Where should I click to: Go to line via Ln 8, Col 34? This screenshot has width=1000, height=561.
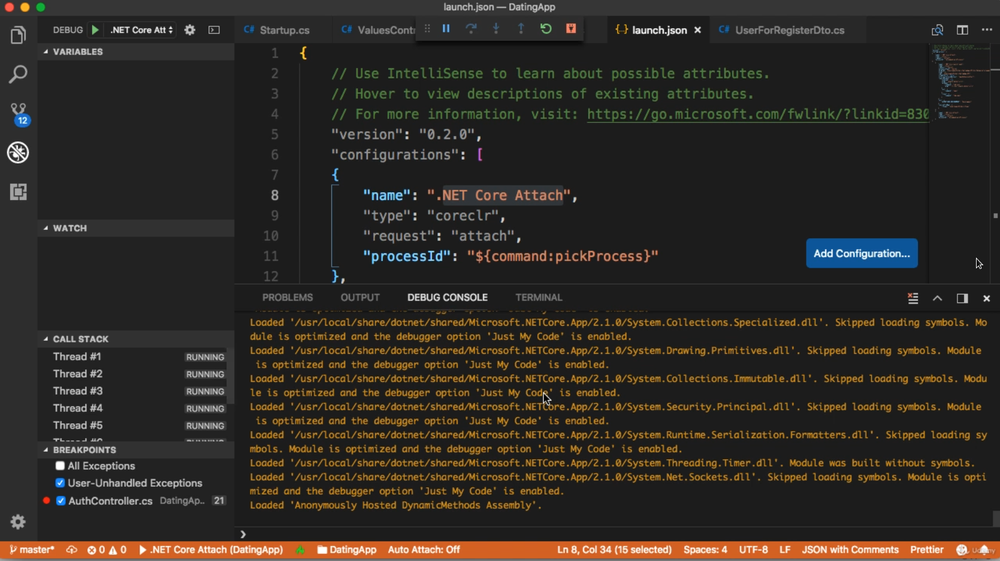click(x=614, y=550)
